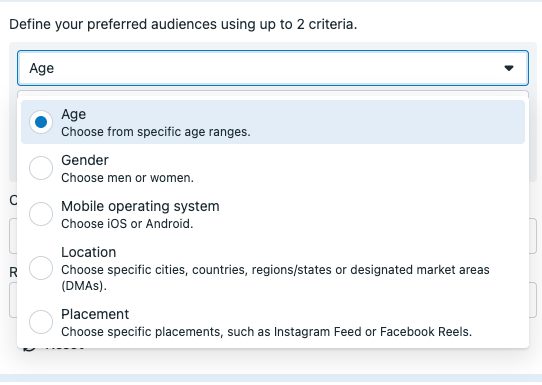Open the Age criteria combo box field

(x=273, y=68)
